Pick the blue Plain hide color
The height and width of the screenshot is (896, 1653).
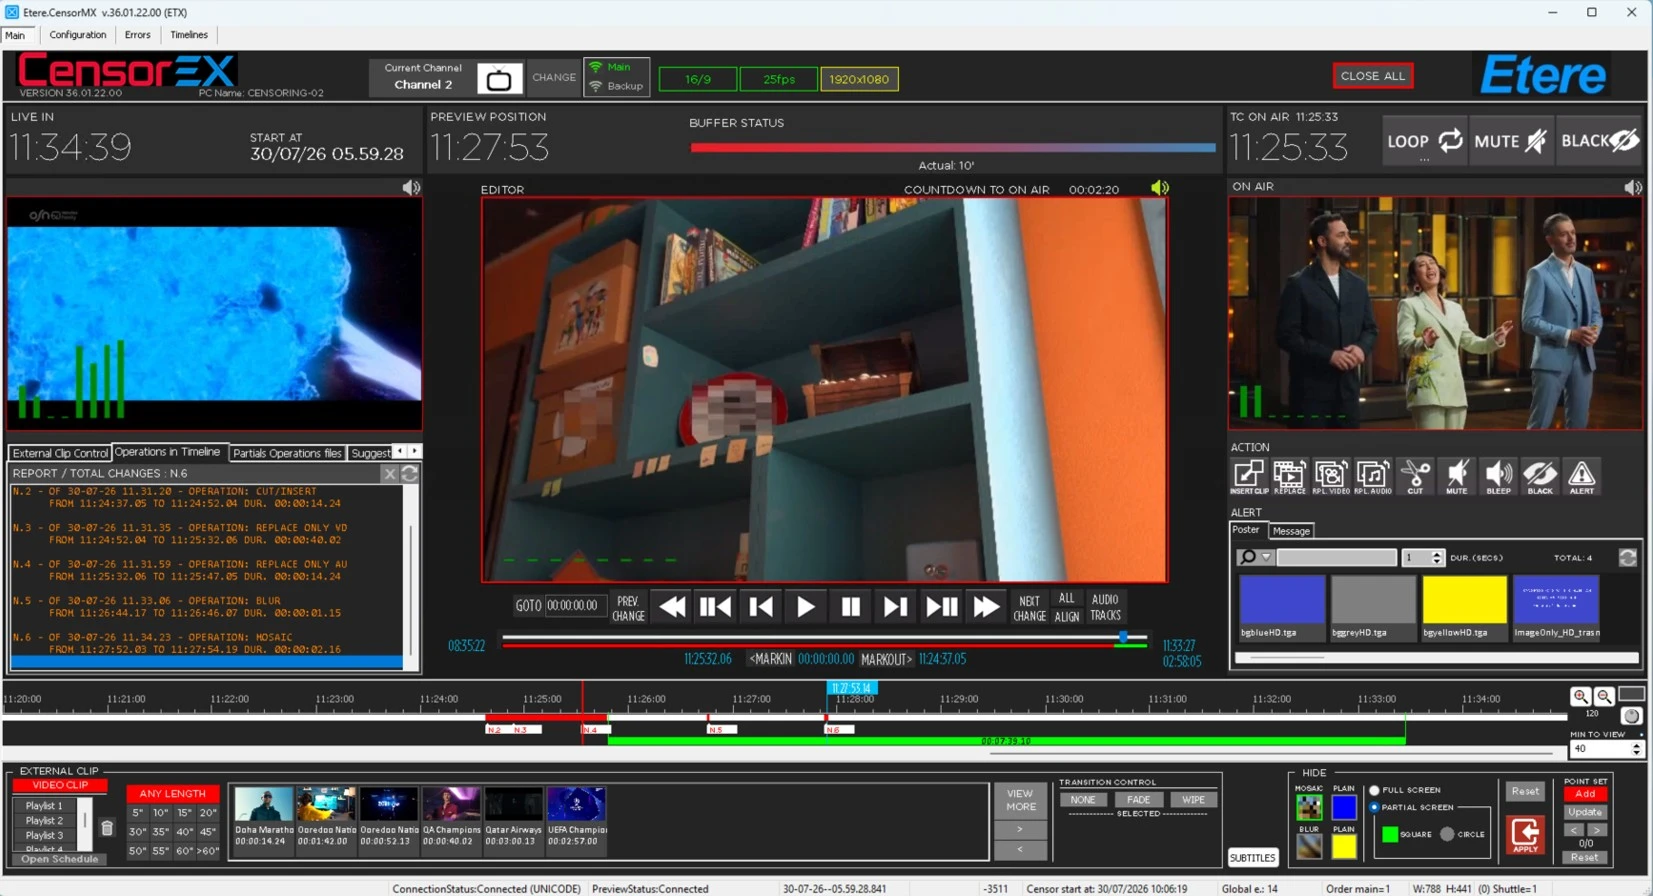tap(1344, 806)
